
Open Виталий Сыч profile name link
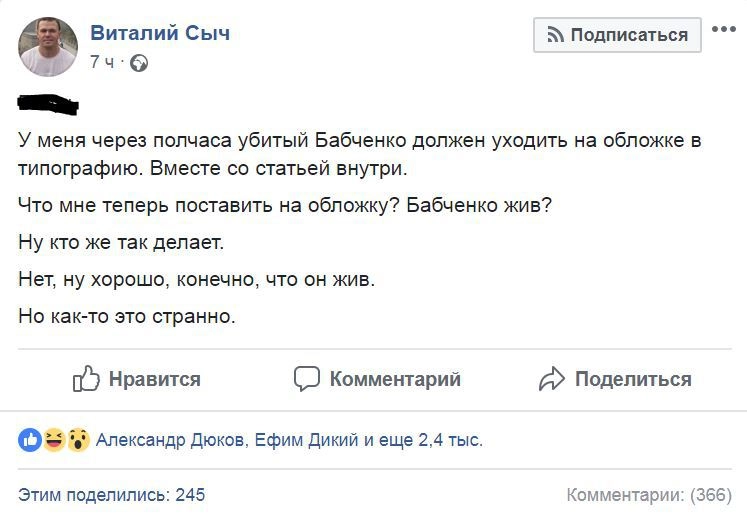coord(160,33)
